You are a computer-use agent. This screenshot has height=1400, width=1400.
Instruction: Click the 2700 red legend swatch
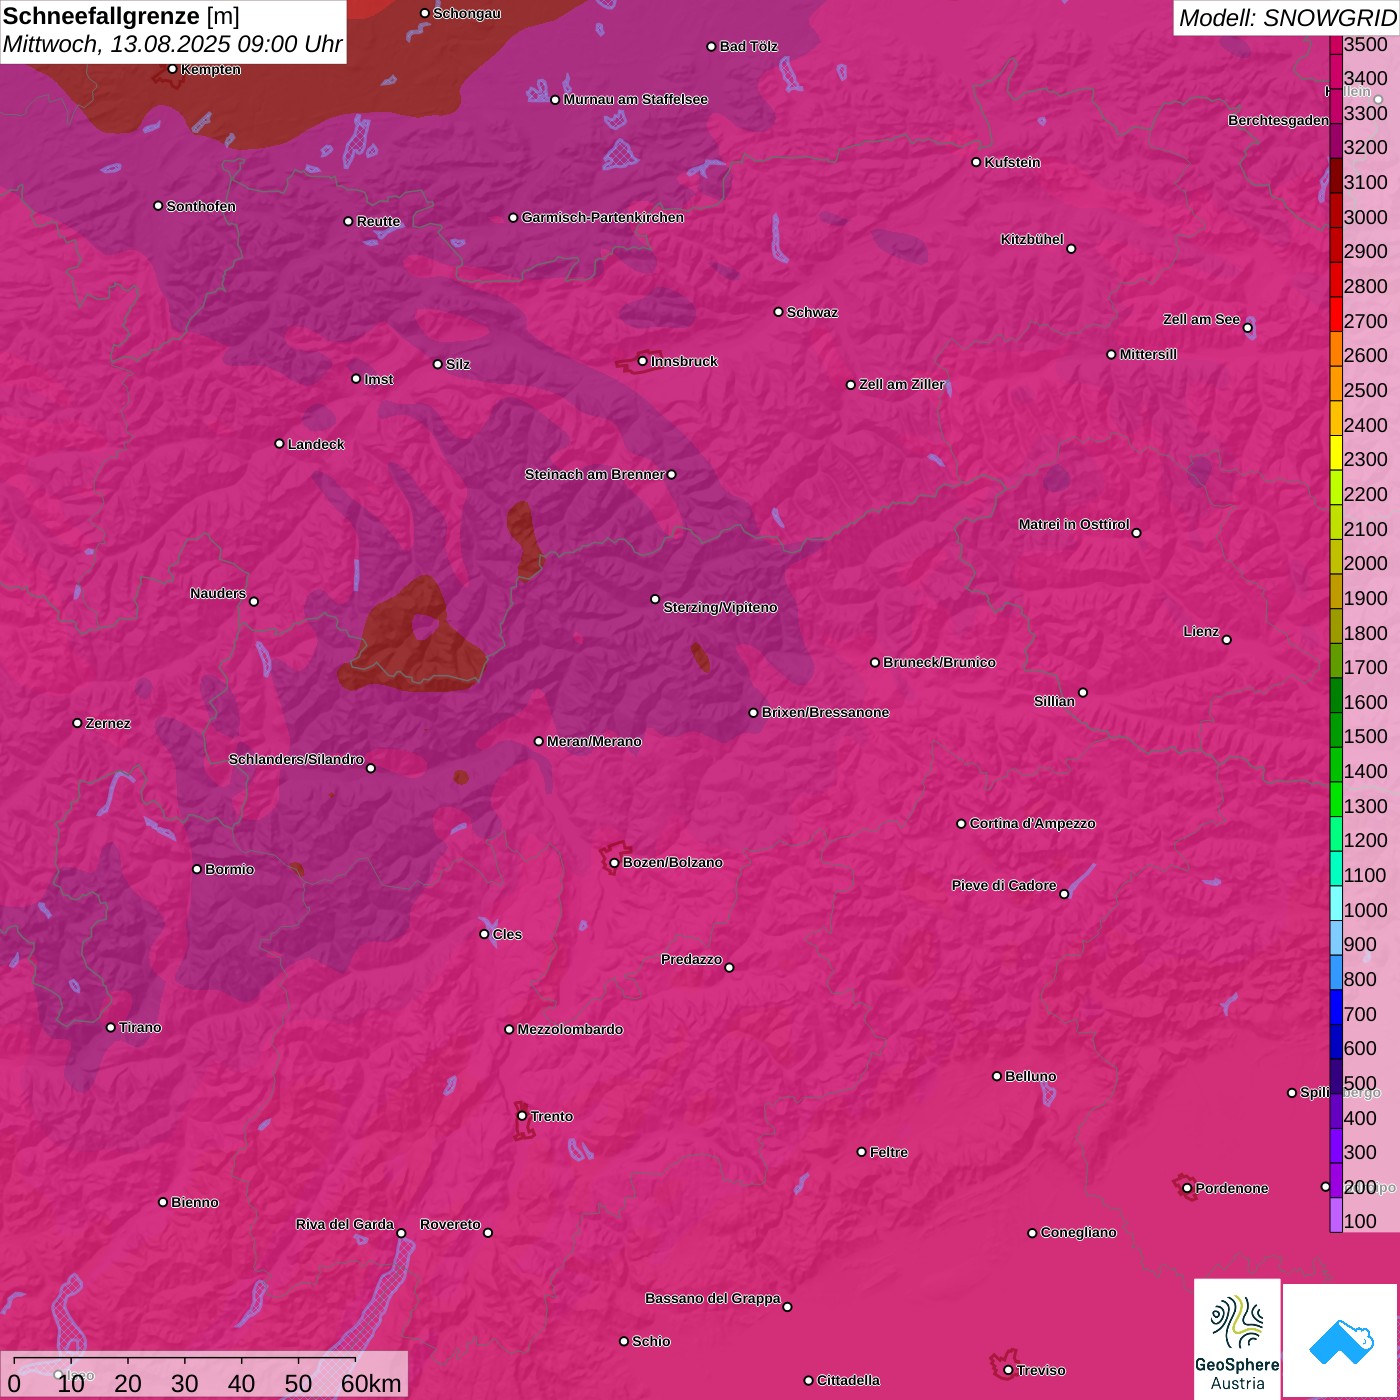pyautogui.click(x=1335, y=314)
